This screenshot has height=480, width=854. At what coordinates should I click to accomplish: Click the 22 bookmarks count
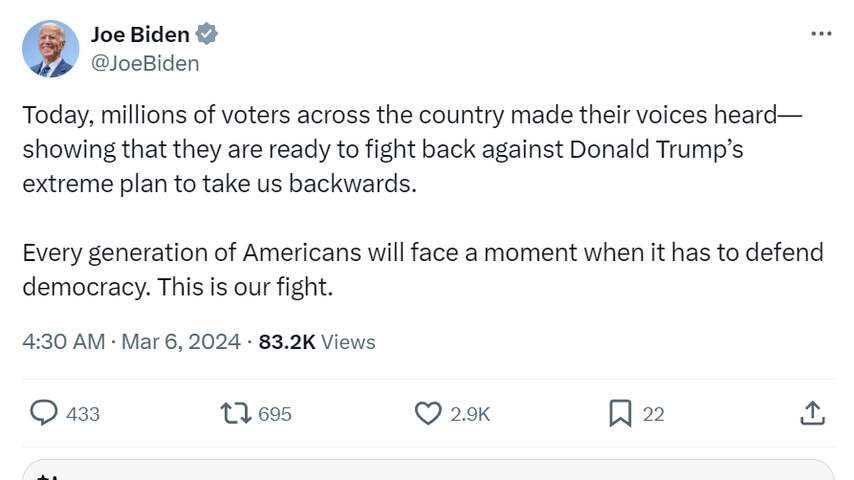[x=653, y=414]
